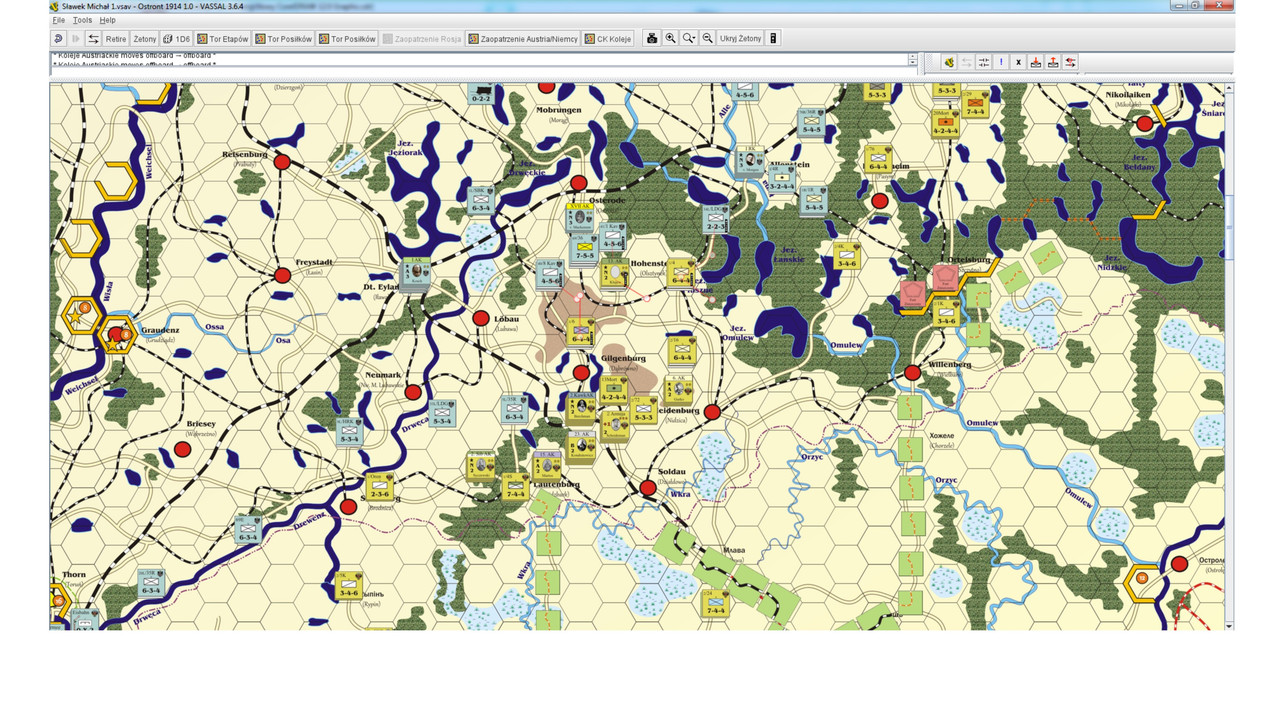Click the step forward arrow icon
This screenshot has height=709, width=1280.
(x=76, y=39)
